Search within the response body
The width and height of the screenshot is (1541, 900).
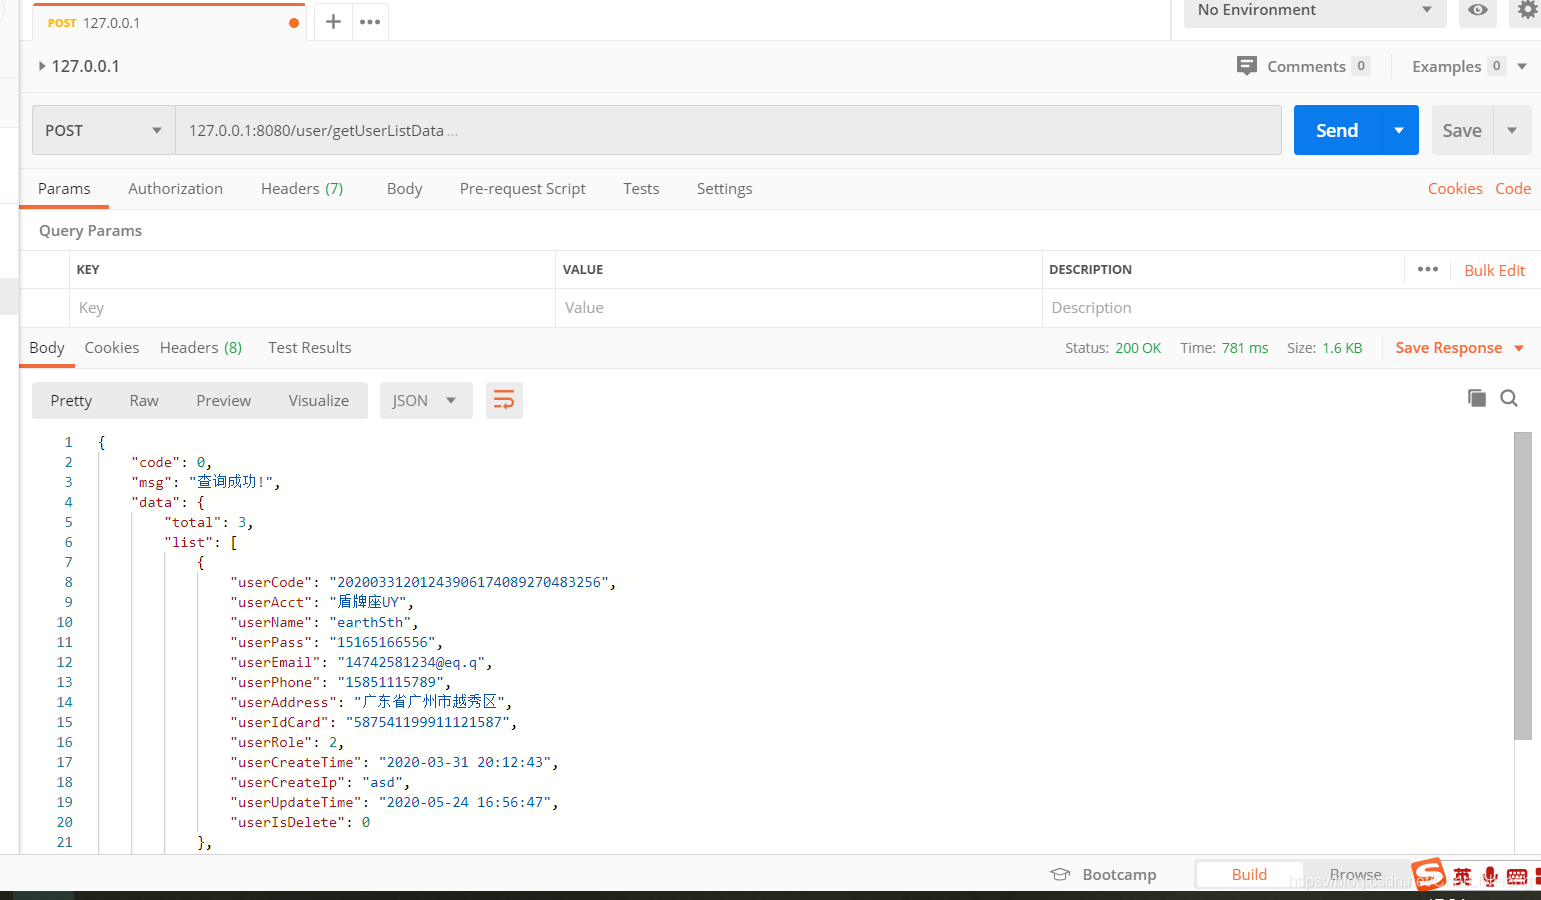pyautogui.click(x=1509, y=398)
